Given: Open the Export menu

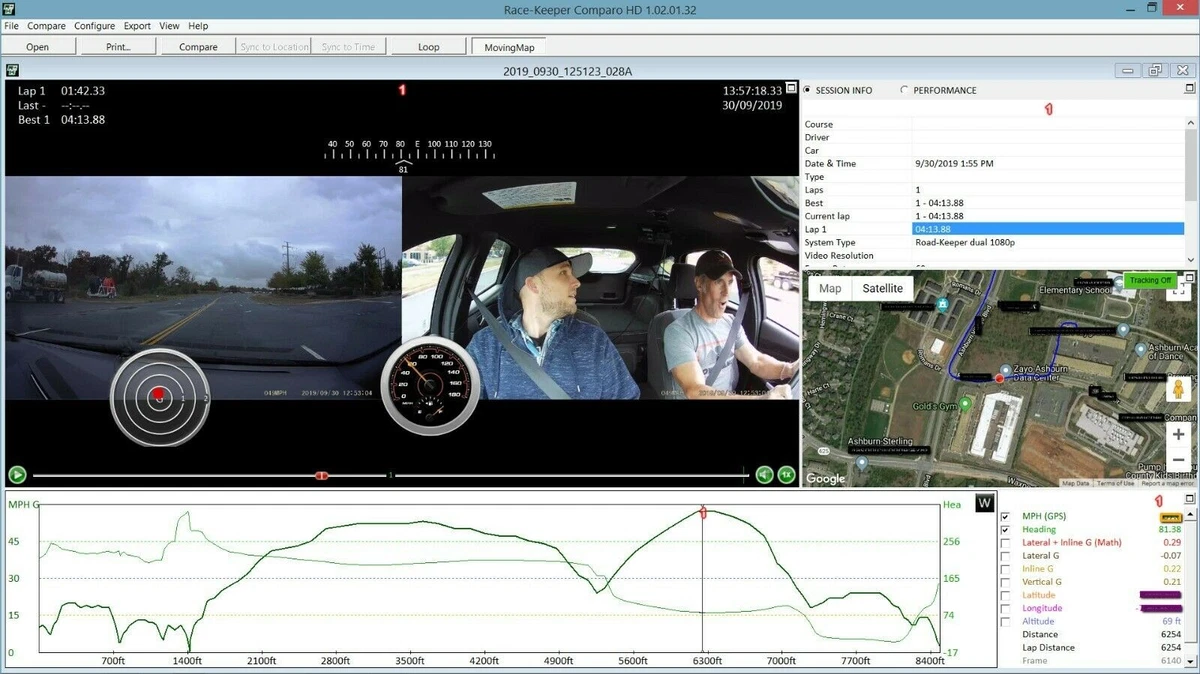Looking at the screenshot, I should pyautogui.click(x=137, y=25).
